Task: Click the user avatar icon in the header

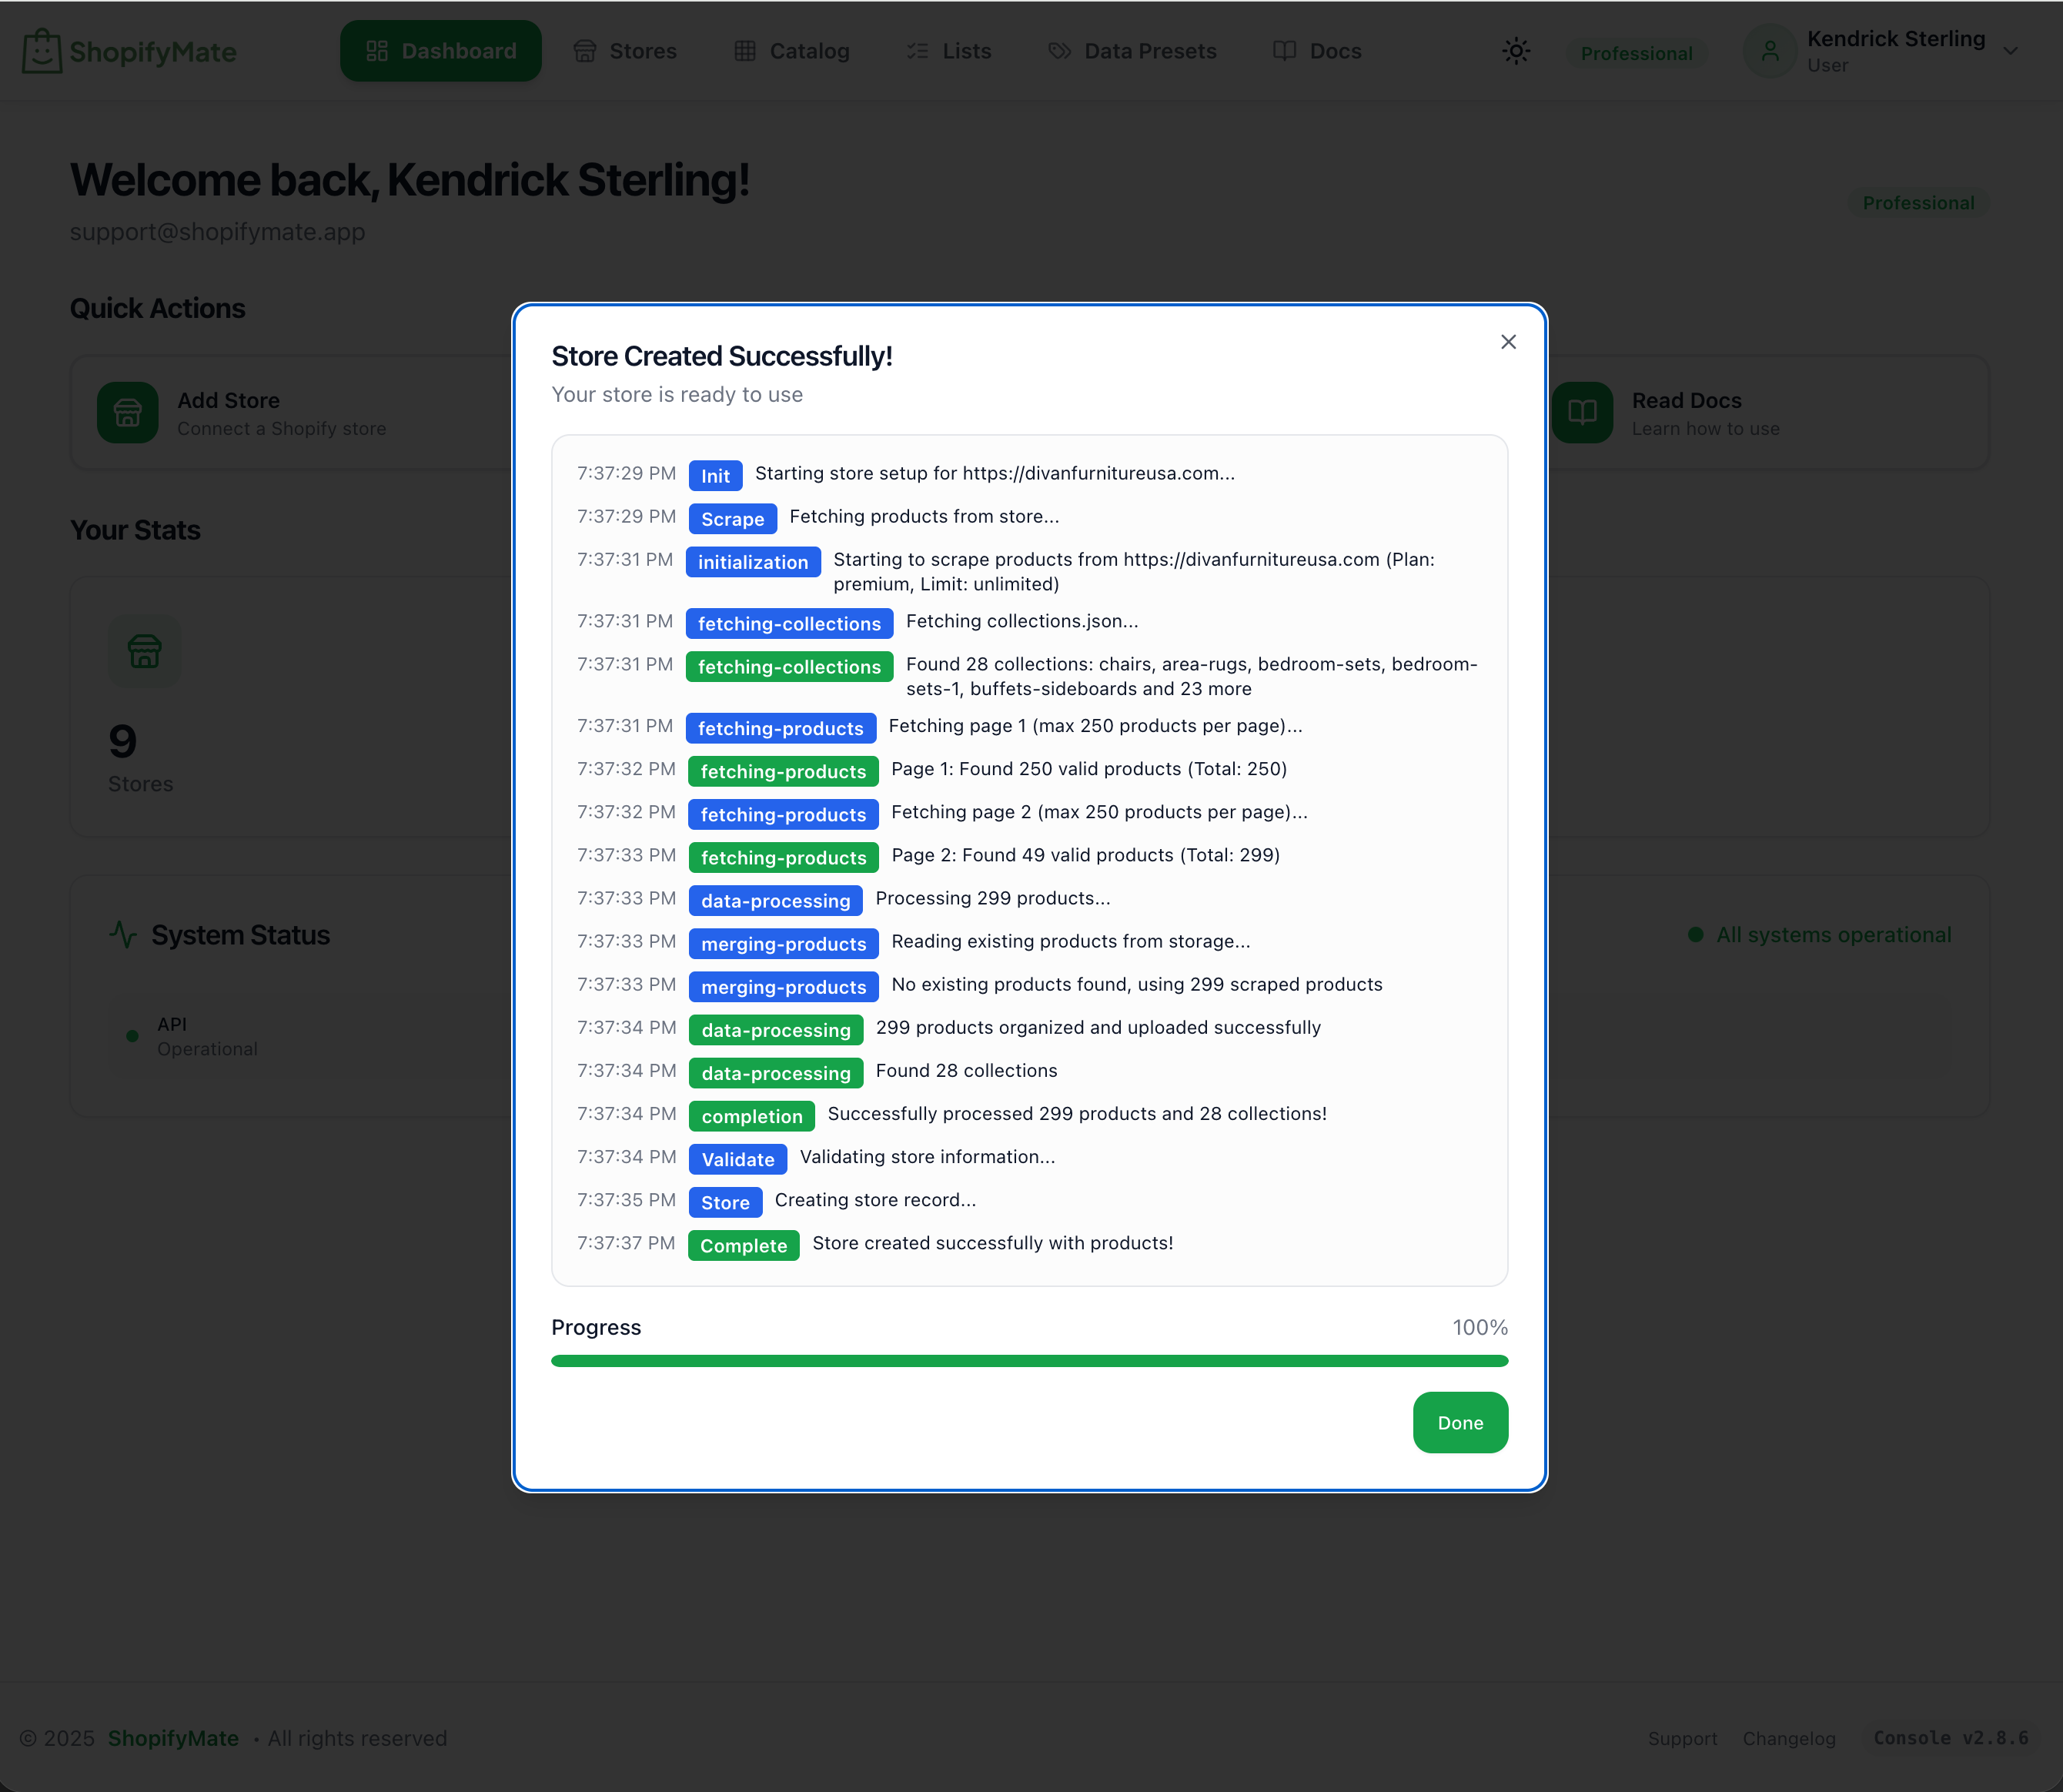Action: click(1769, 50)
